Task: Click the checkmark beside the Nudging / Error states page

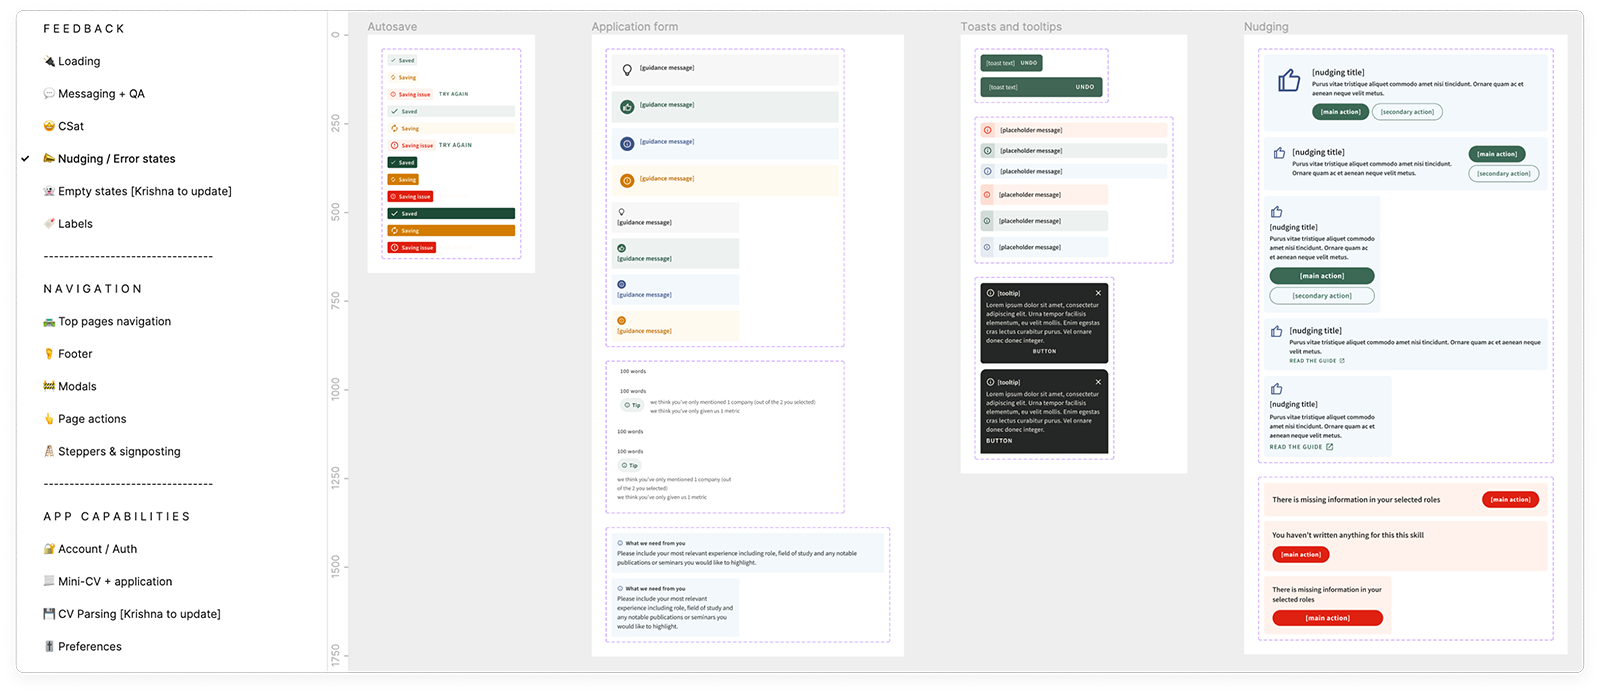Action: [x=25, y=159]
